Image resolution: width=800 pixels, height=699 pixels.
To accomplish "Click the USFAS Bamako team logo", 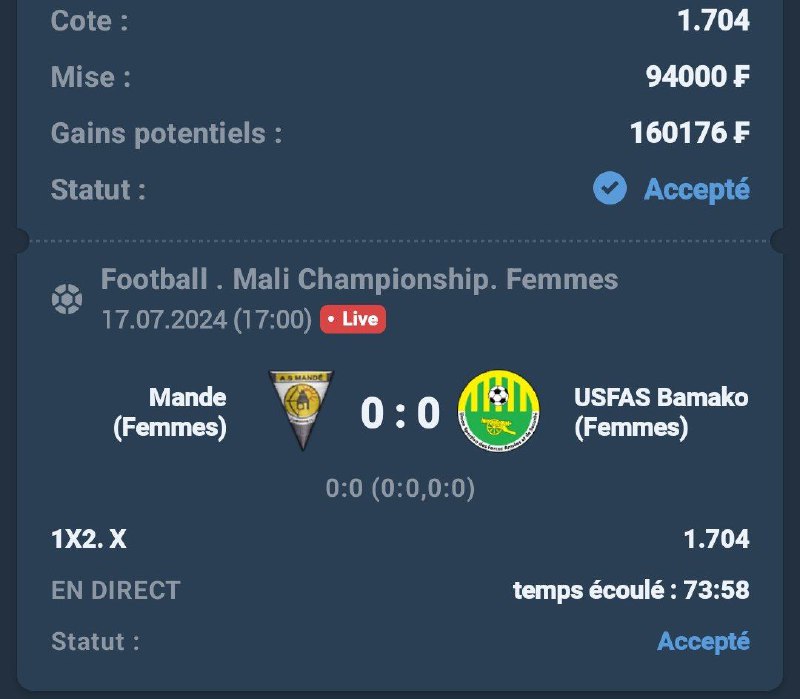I will coord(498,411).
